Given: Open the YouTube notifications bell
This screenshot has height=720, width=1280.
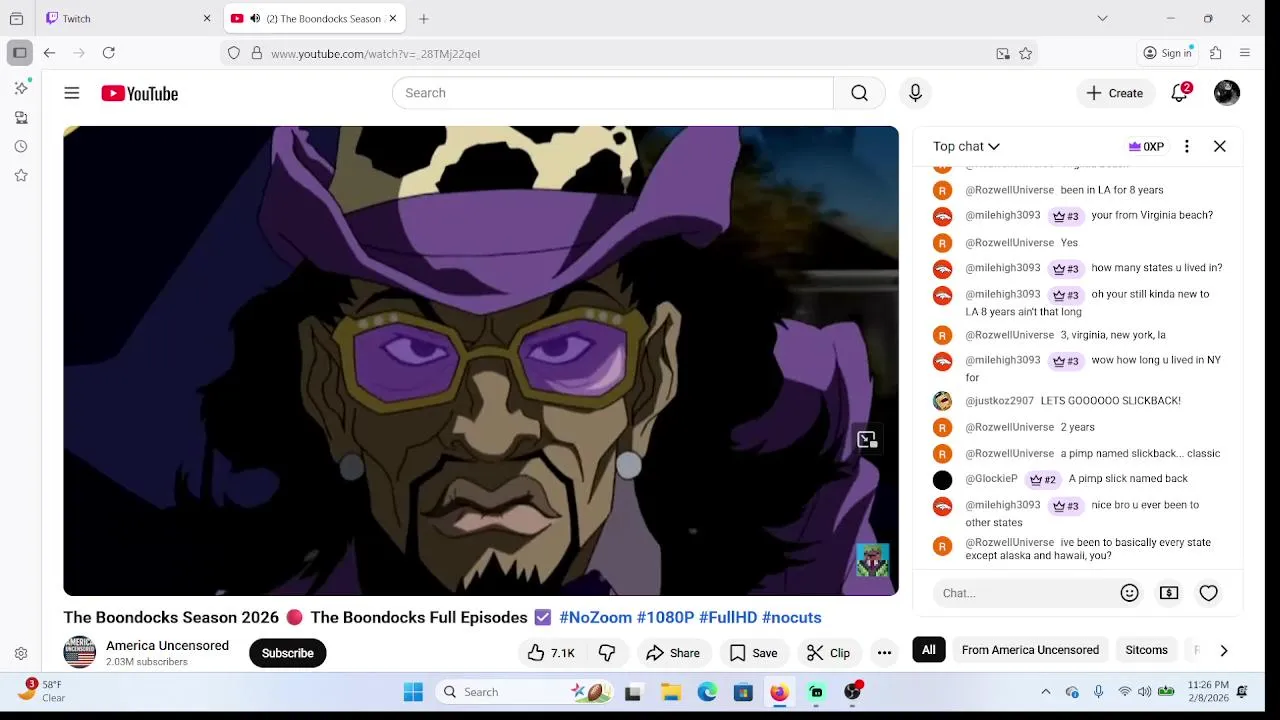Looking at the screenshot, I should point(1180,93).
